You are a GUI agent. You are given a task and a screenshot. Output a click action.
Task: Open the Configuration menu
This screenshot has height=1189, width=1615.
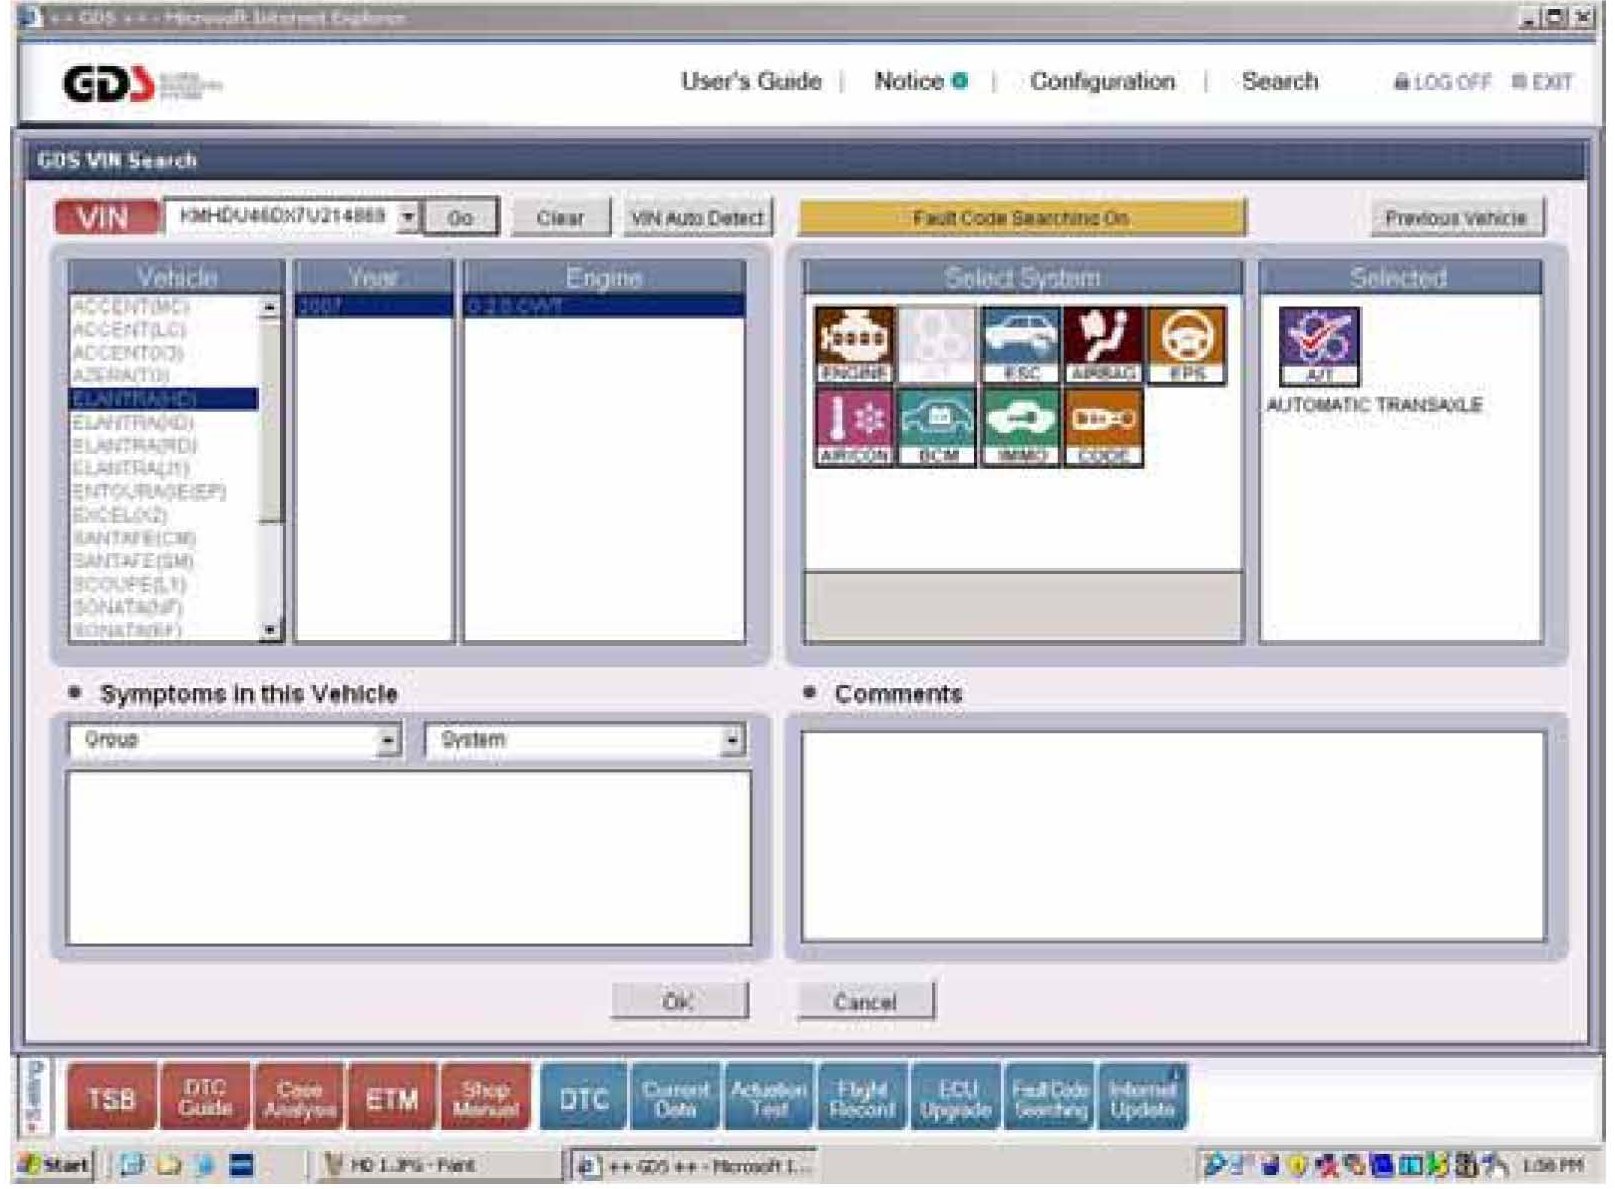click(1102, 82)
